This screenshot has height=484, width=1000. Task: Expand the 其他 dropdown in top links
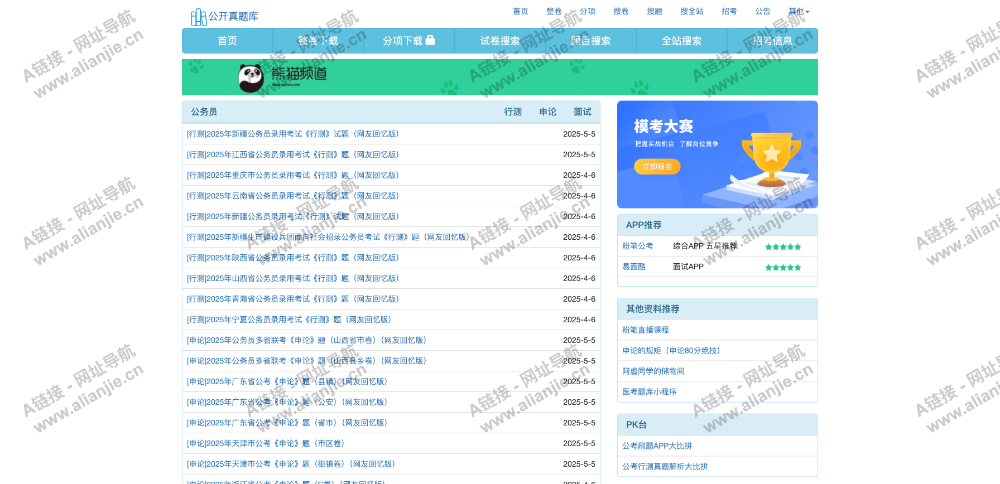(798, 11)
